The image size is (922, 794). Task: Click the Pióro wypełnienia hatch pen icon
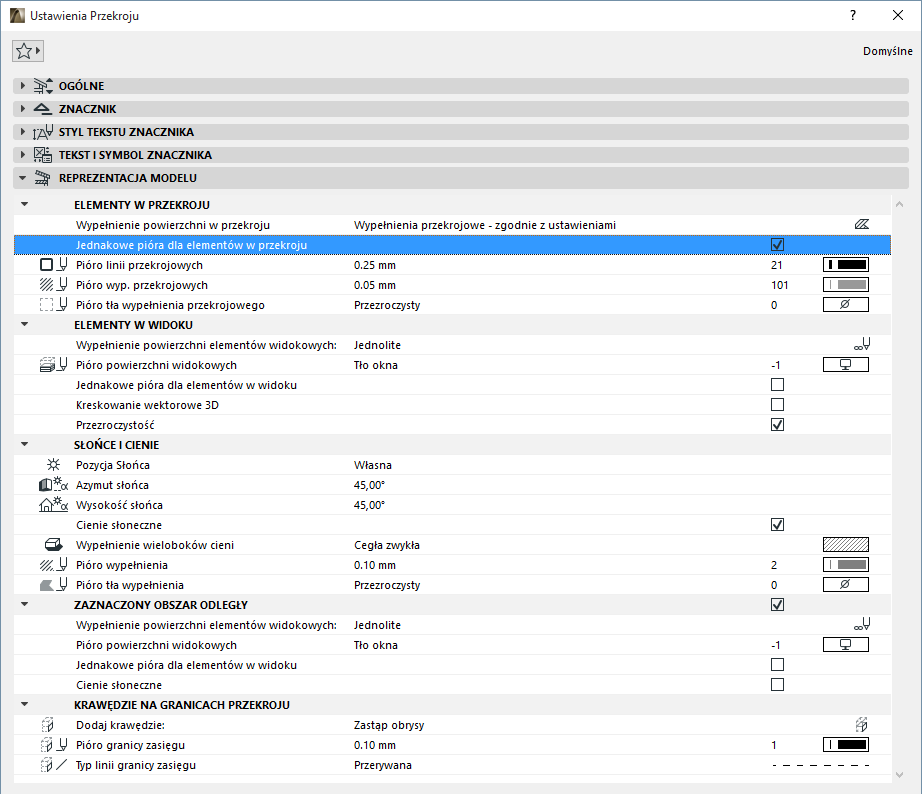coord(54,565)
